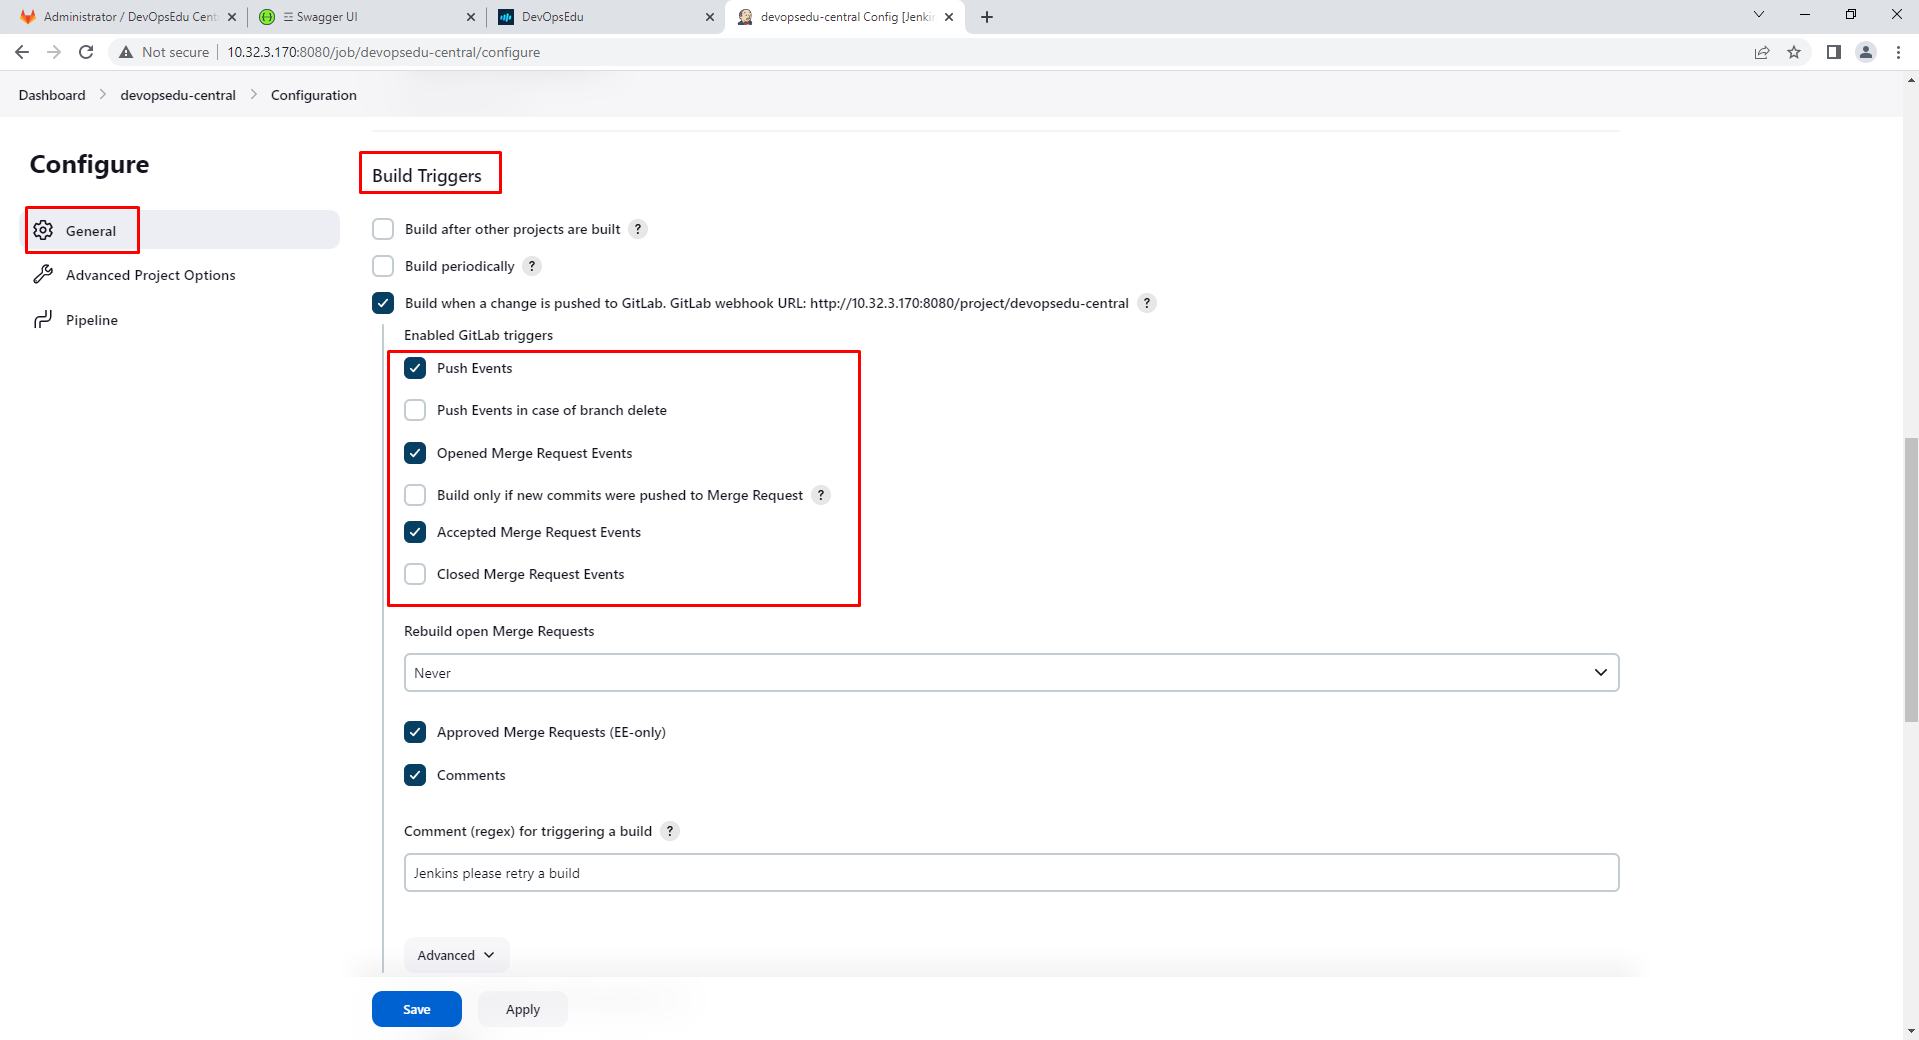Toggle Approved Merge Requests (EE-only)
The width and height of the screenshot is (1919, 1040).
[x=415, y=732]
